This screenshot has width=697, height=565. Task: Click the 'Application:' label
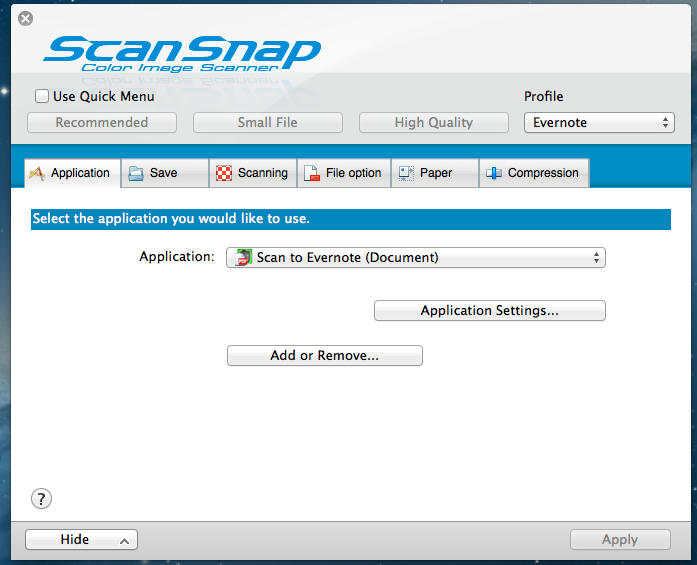coord(177,256)
